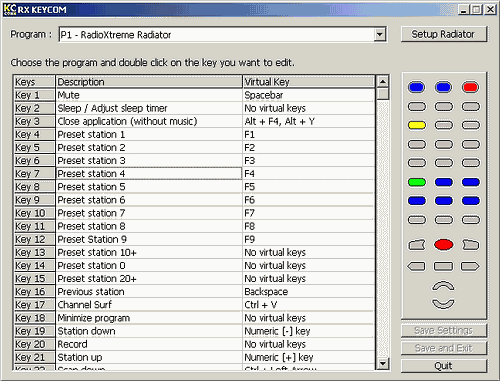This screenshot has height=381, width=500.
Task: Click the curved gray button left of red oval
Action: pyautogui.click(x=417, y=245)
